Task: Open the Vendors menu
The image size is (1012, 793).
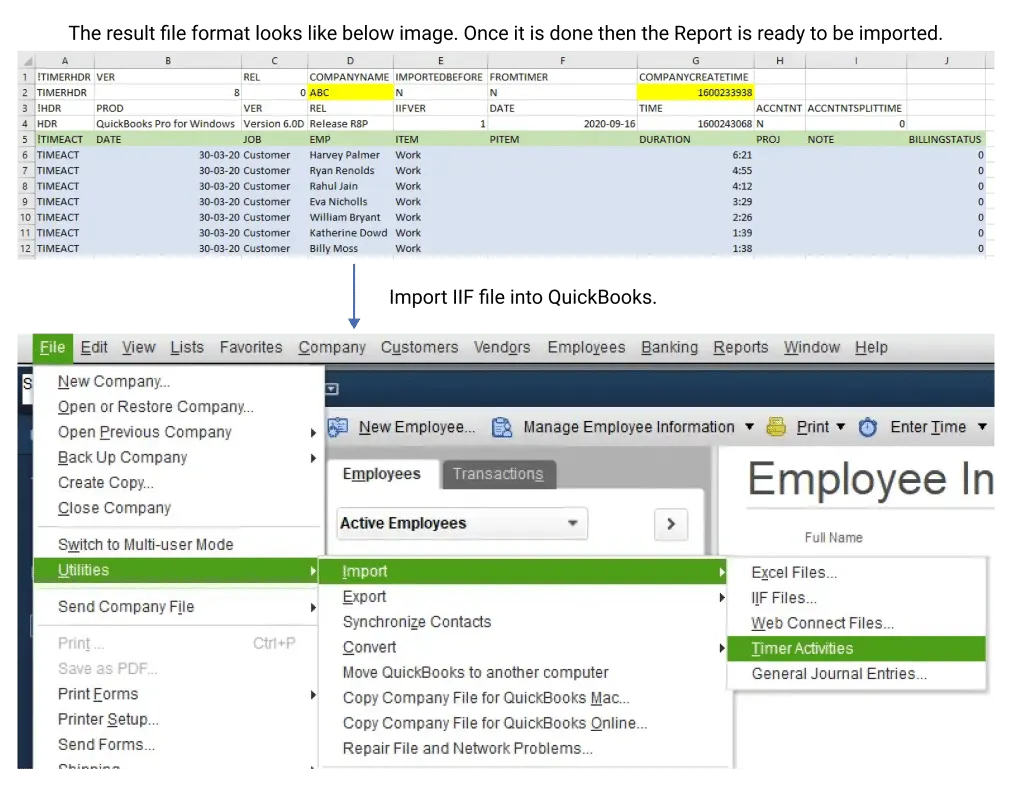Action: coord(502,348)
